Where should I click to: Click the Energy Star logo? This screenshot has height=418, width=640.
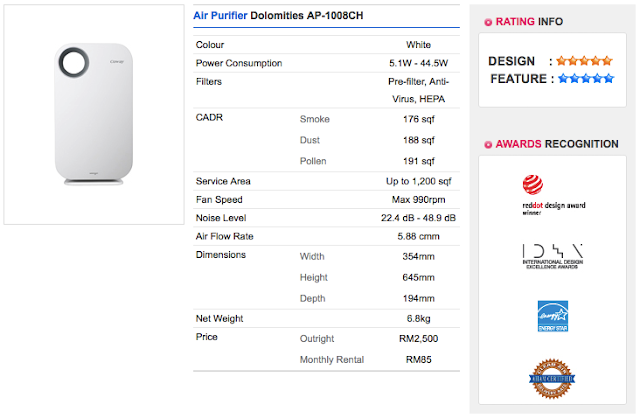click(553, 316)
